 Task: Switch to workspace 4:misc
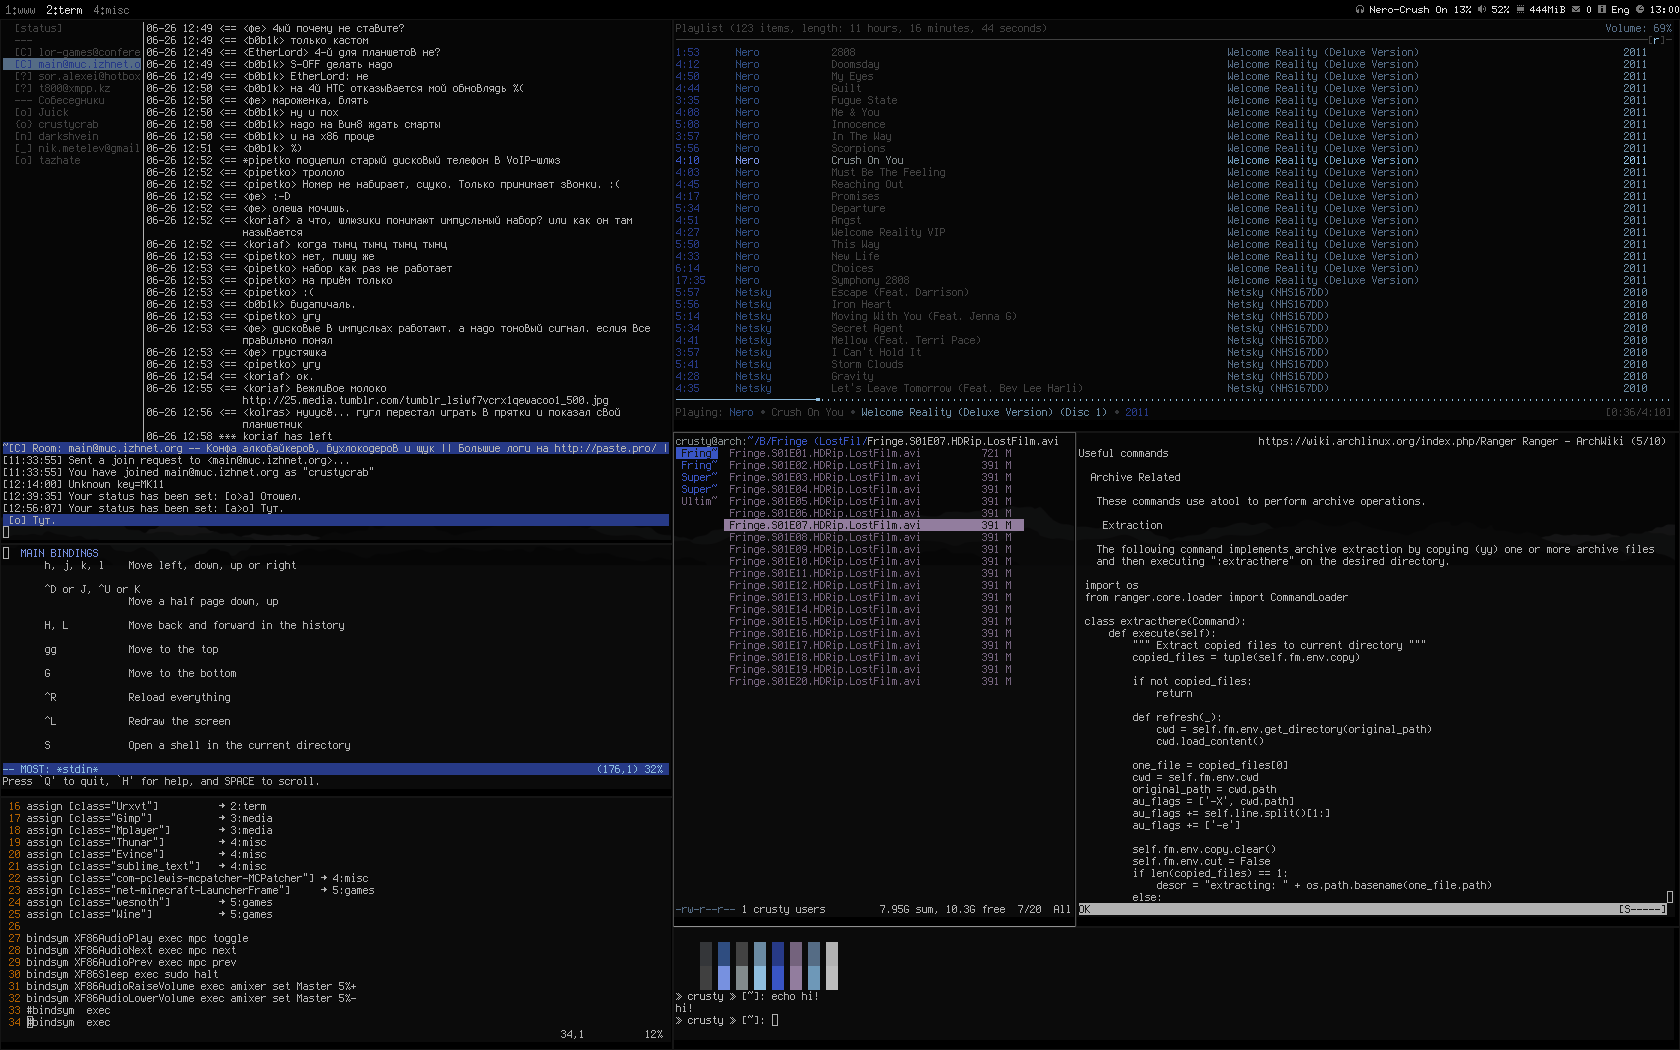pos(111,10)
